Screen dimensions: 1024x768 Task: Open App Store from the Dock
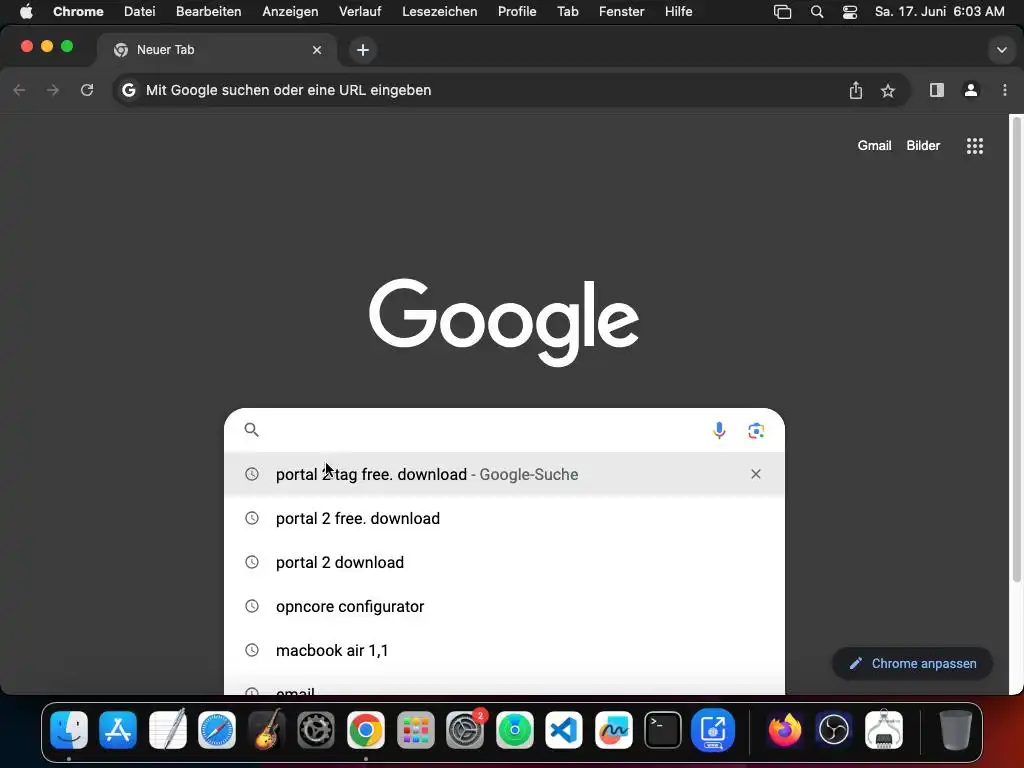tap(118, 729)
